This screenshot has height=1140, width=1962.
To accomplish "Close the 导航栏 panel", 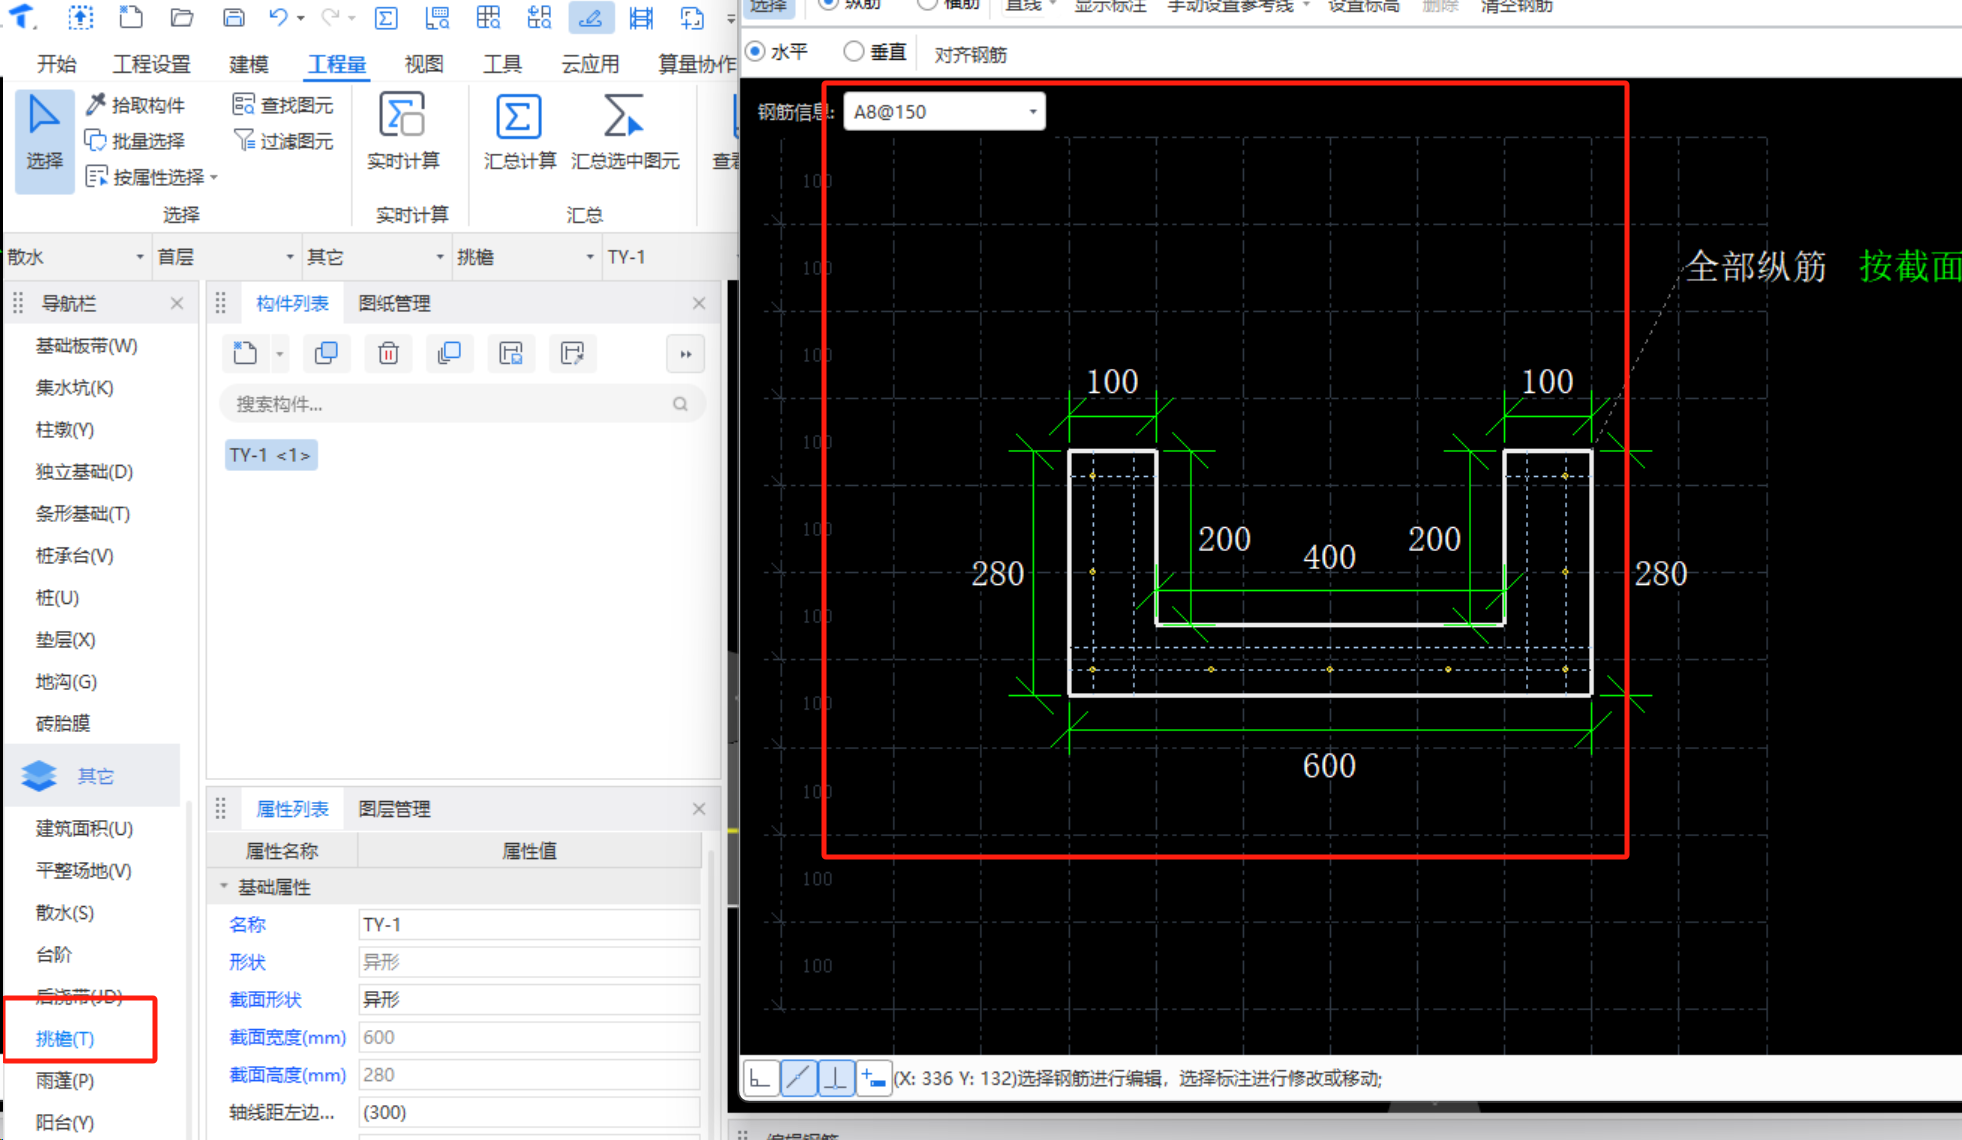I will point(177,303).
